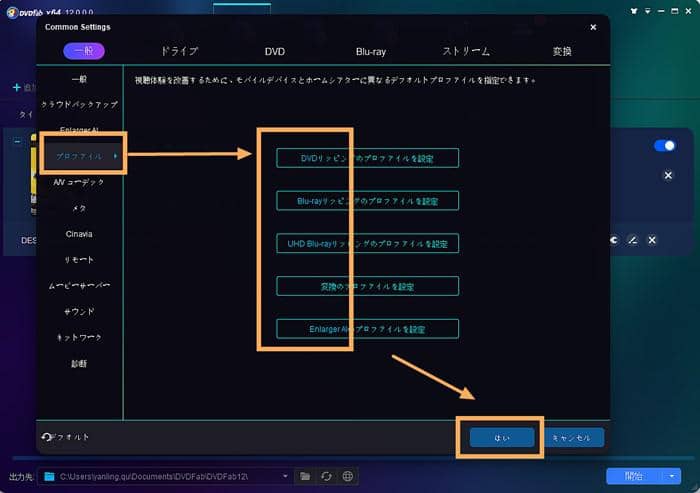
Task: Select the 一般 top tab
Action: click(x=84, y=51)
